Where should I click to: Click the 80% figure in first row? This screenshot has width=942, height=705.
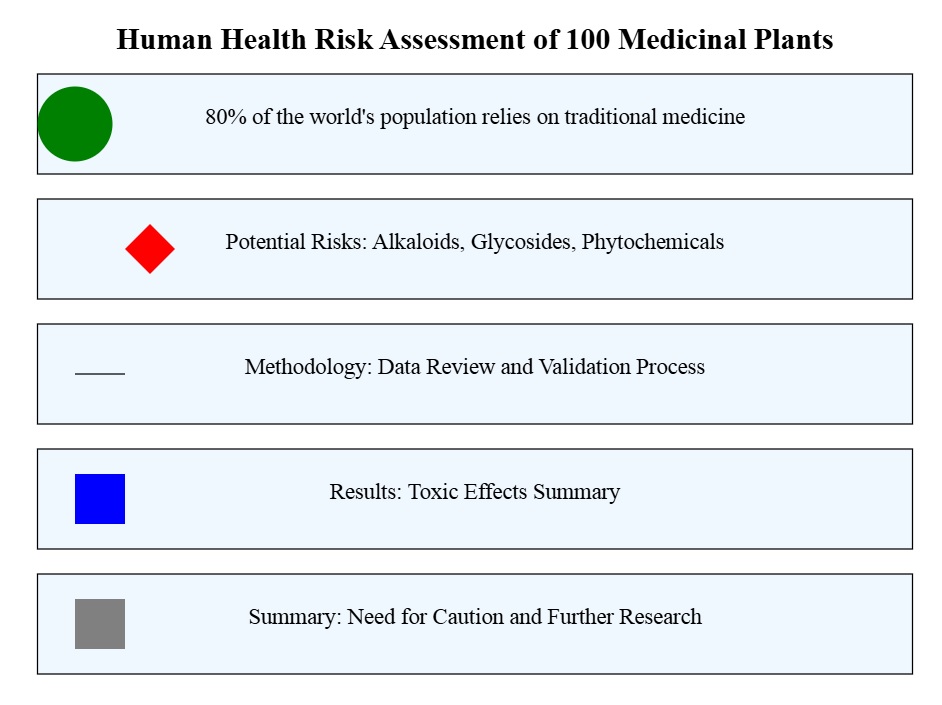click(226, 116)
